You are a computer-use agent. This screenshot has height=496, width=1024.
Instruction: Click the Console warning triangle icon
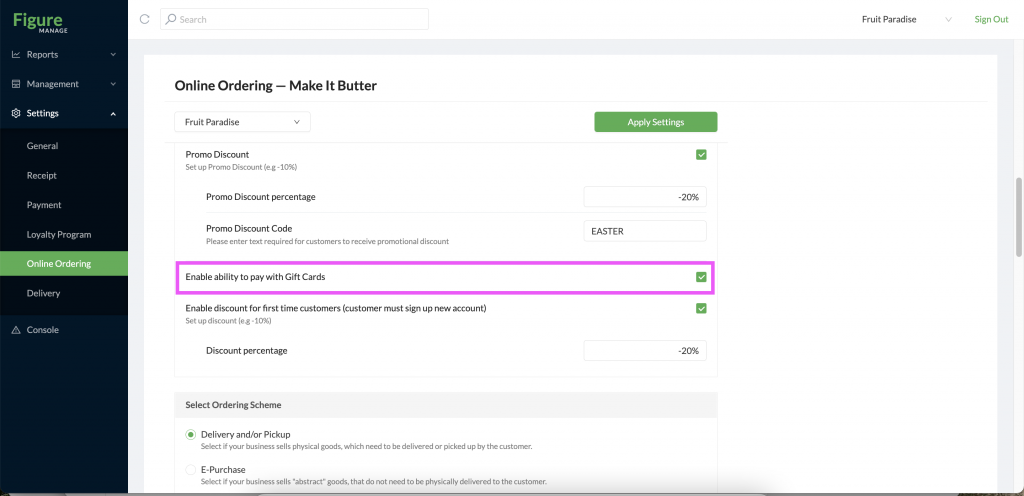(x=16, y=330)
